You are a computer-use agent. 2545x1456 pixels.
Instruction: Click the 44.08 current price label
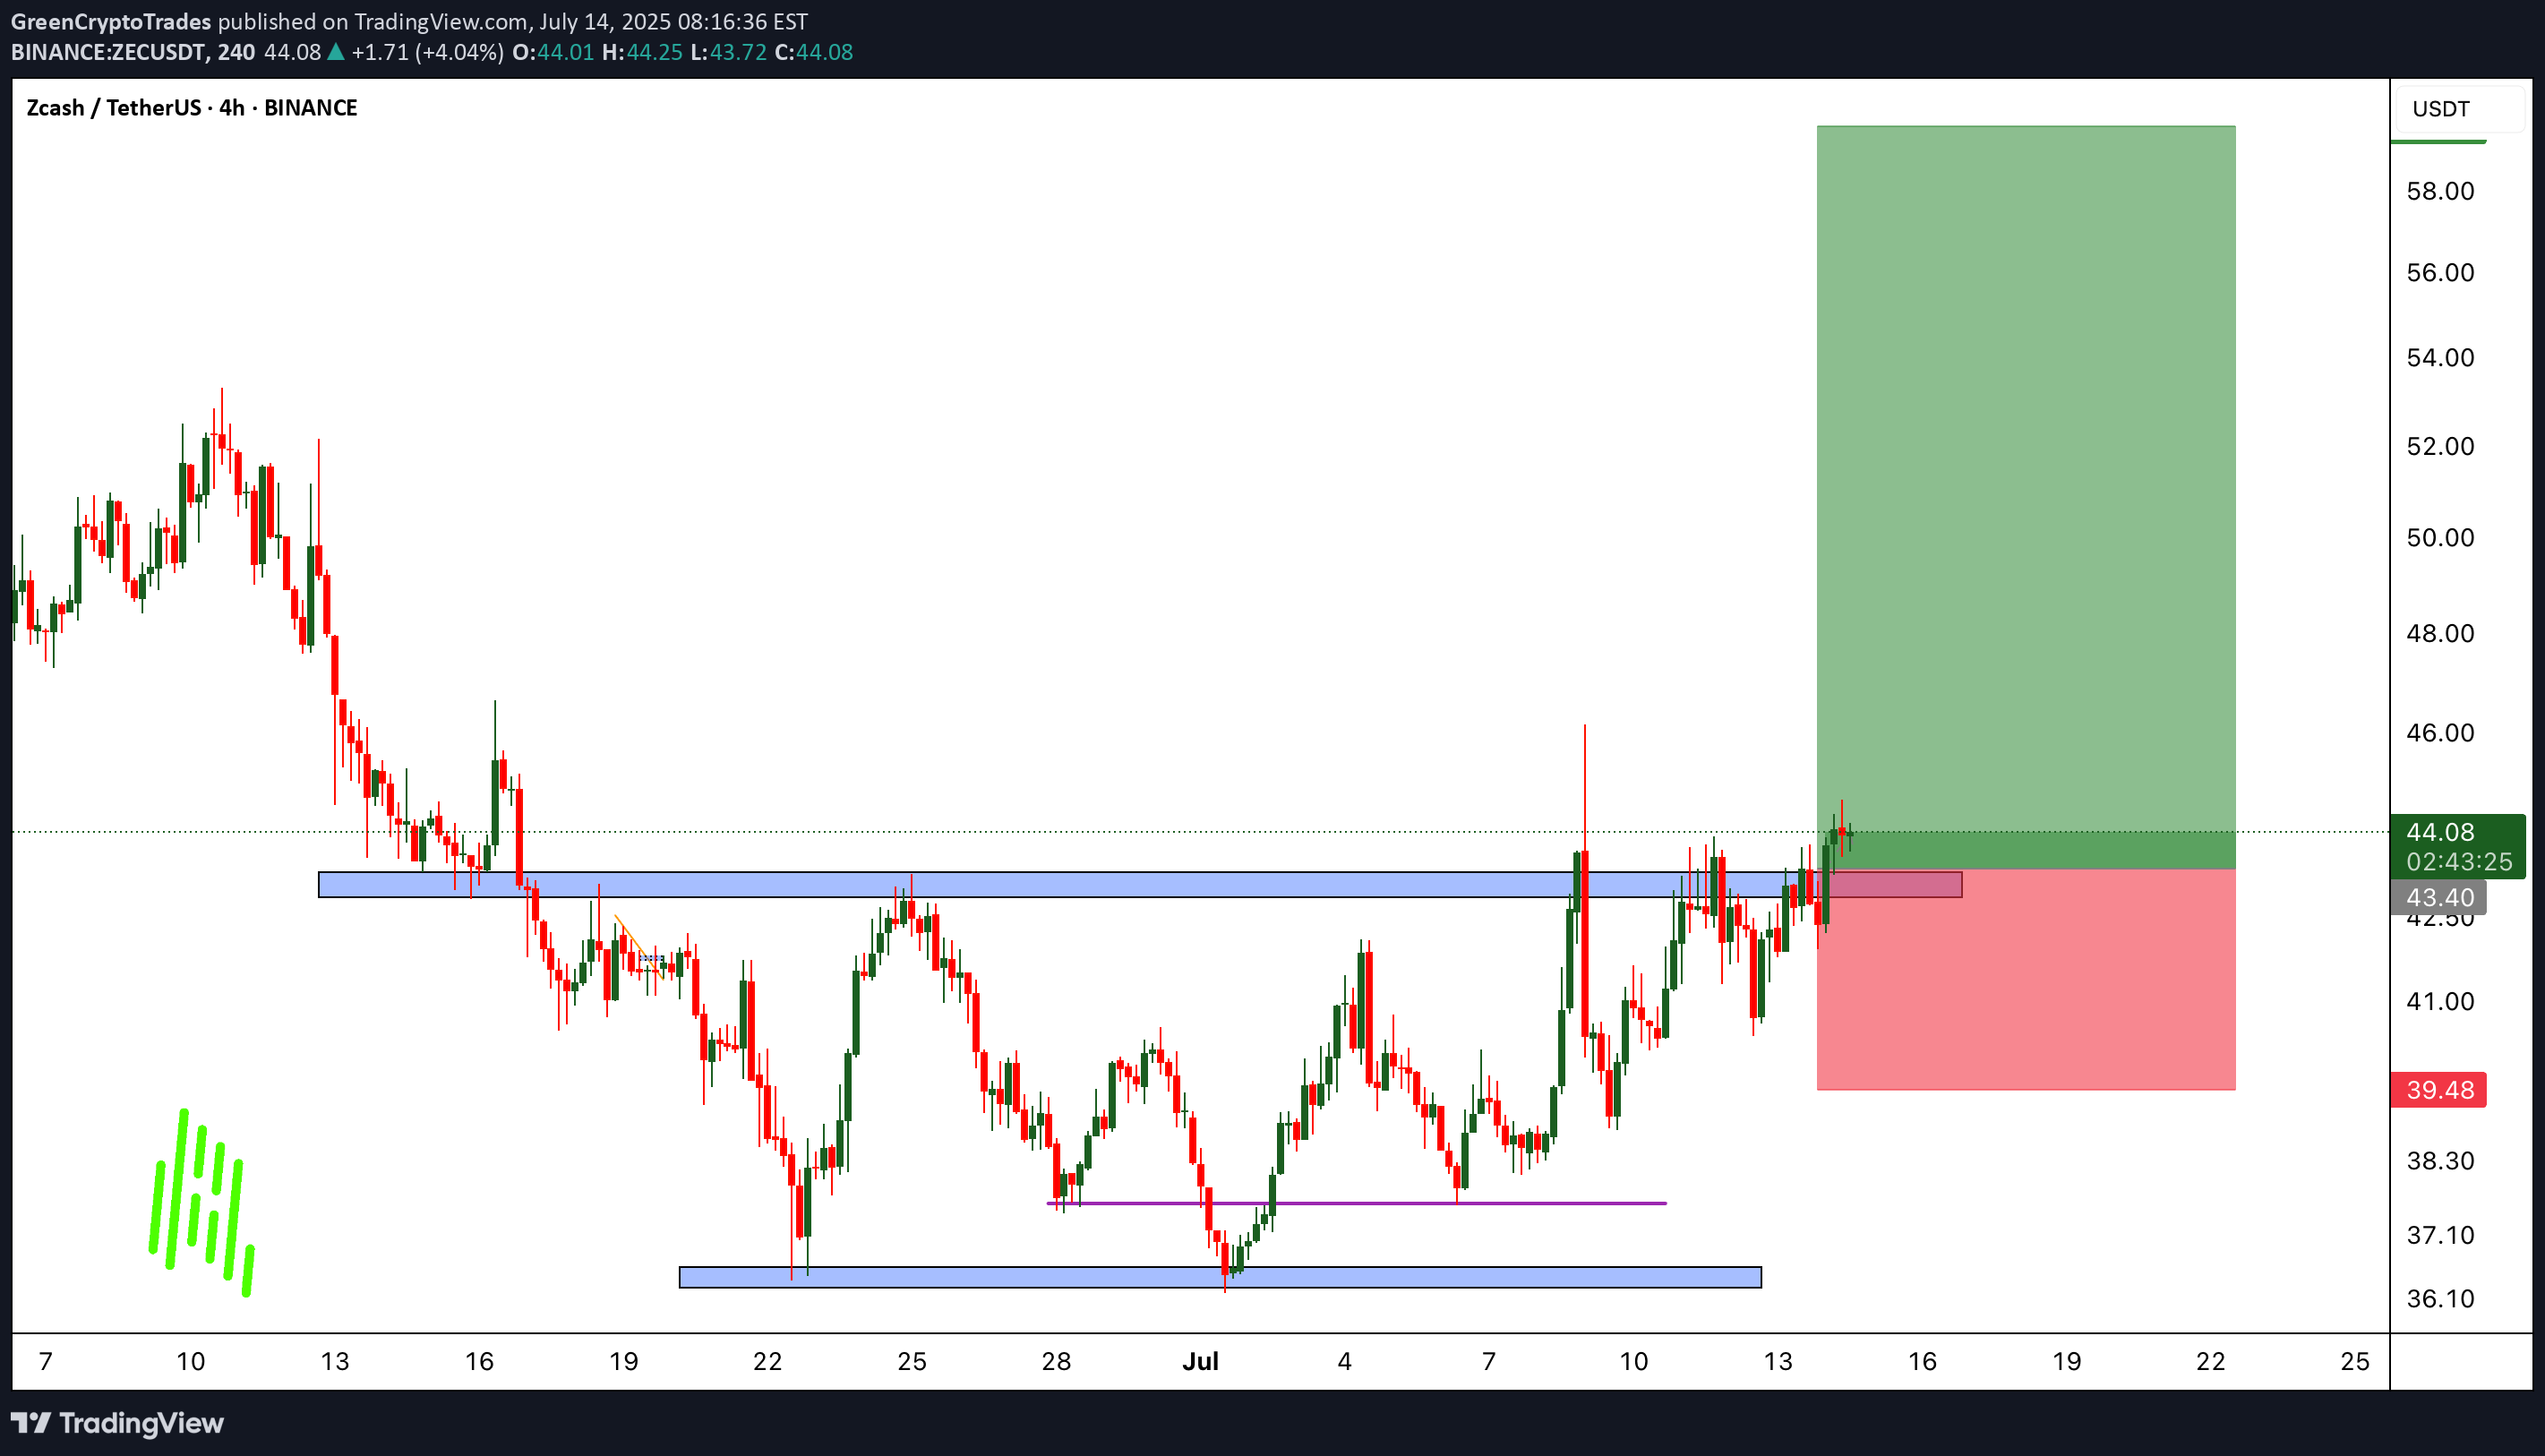[x=2440, y=832]
